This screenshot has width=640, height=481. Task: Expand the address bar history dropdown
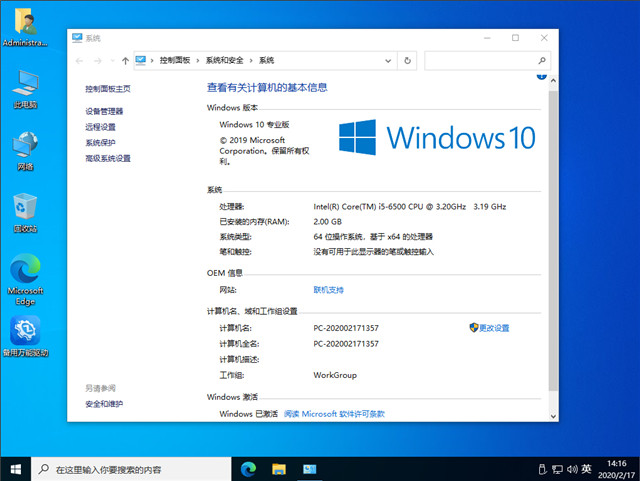click(388, 61)
